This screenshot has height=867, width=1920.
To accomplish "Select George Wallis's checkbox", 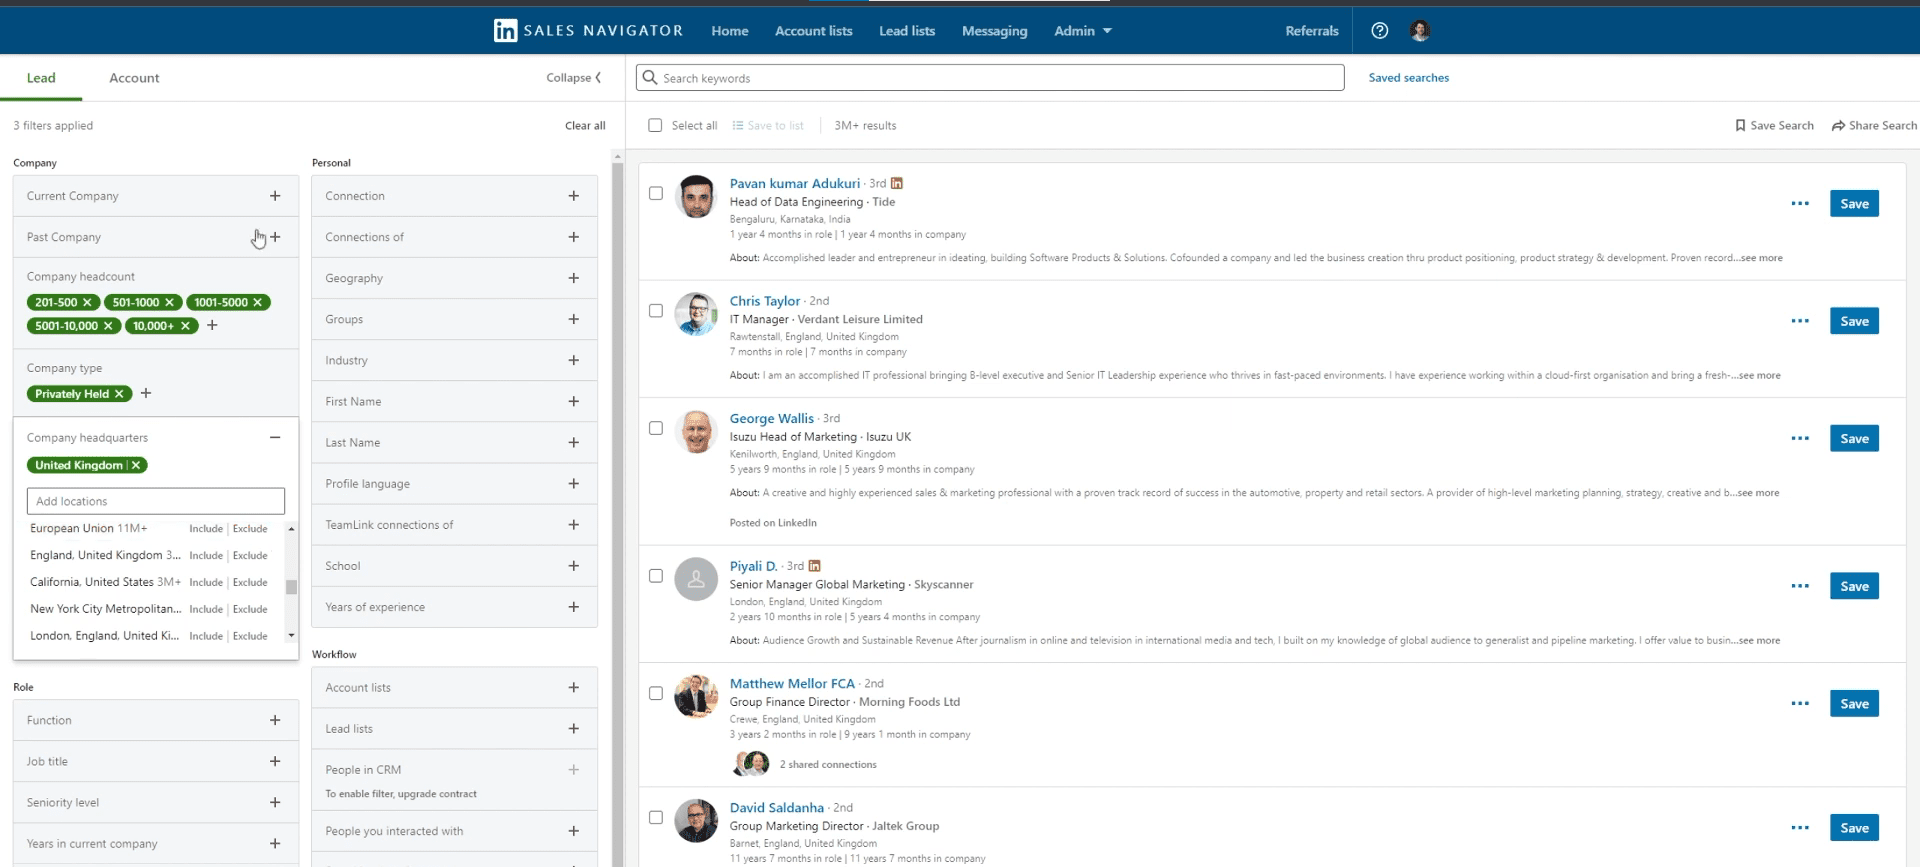I will coord(656,428).
